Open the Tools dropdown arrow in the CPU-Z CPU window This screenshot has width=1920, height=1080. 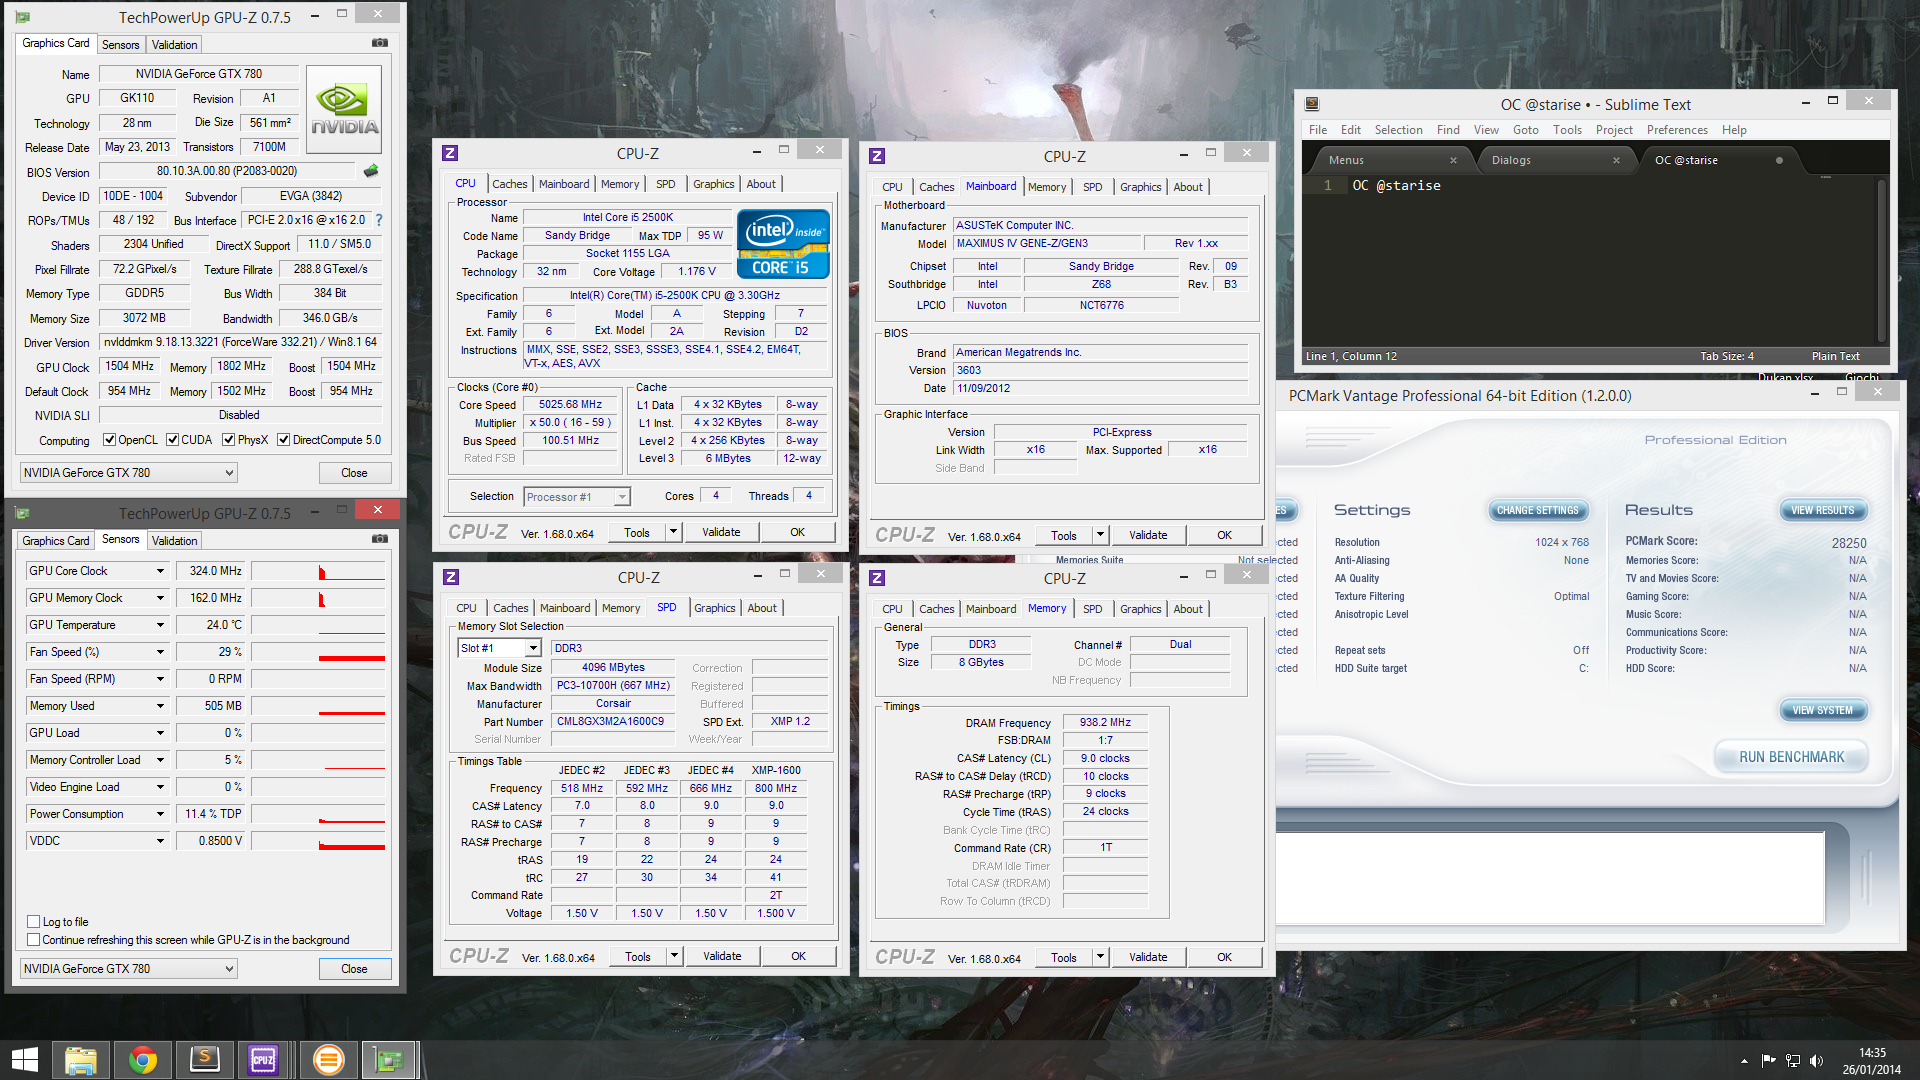pyautogui.click(x=674, y=532)
